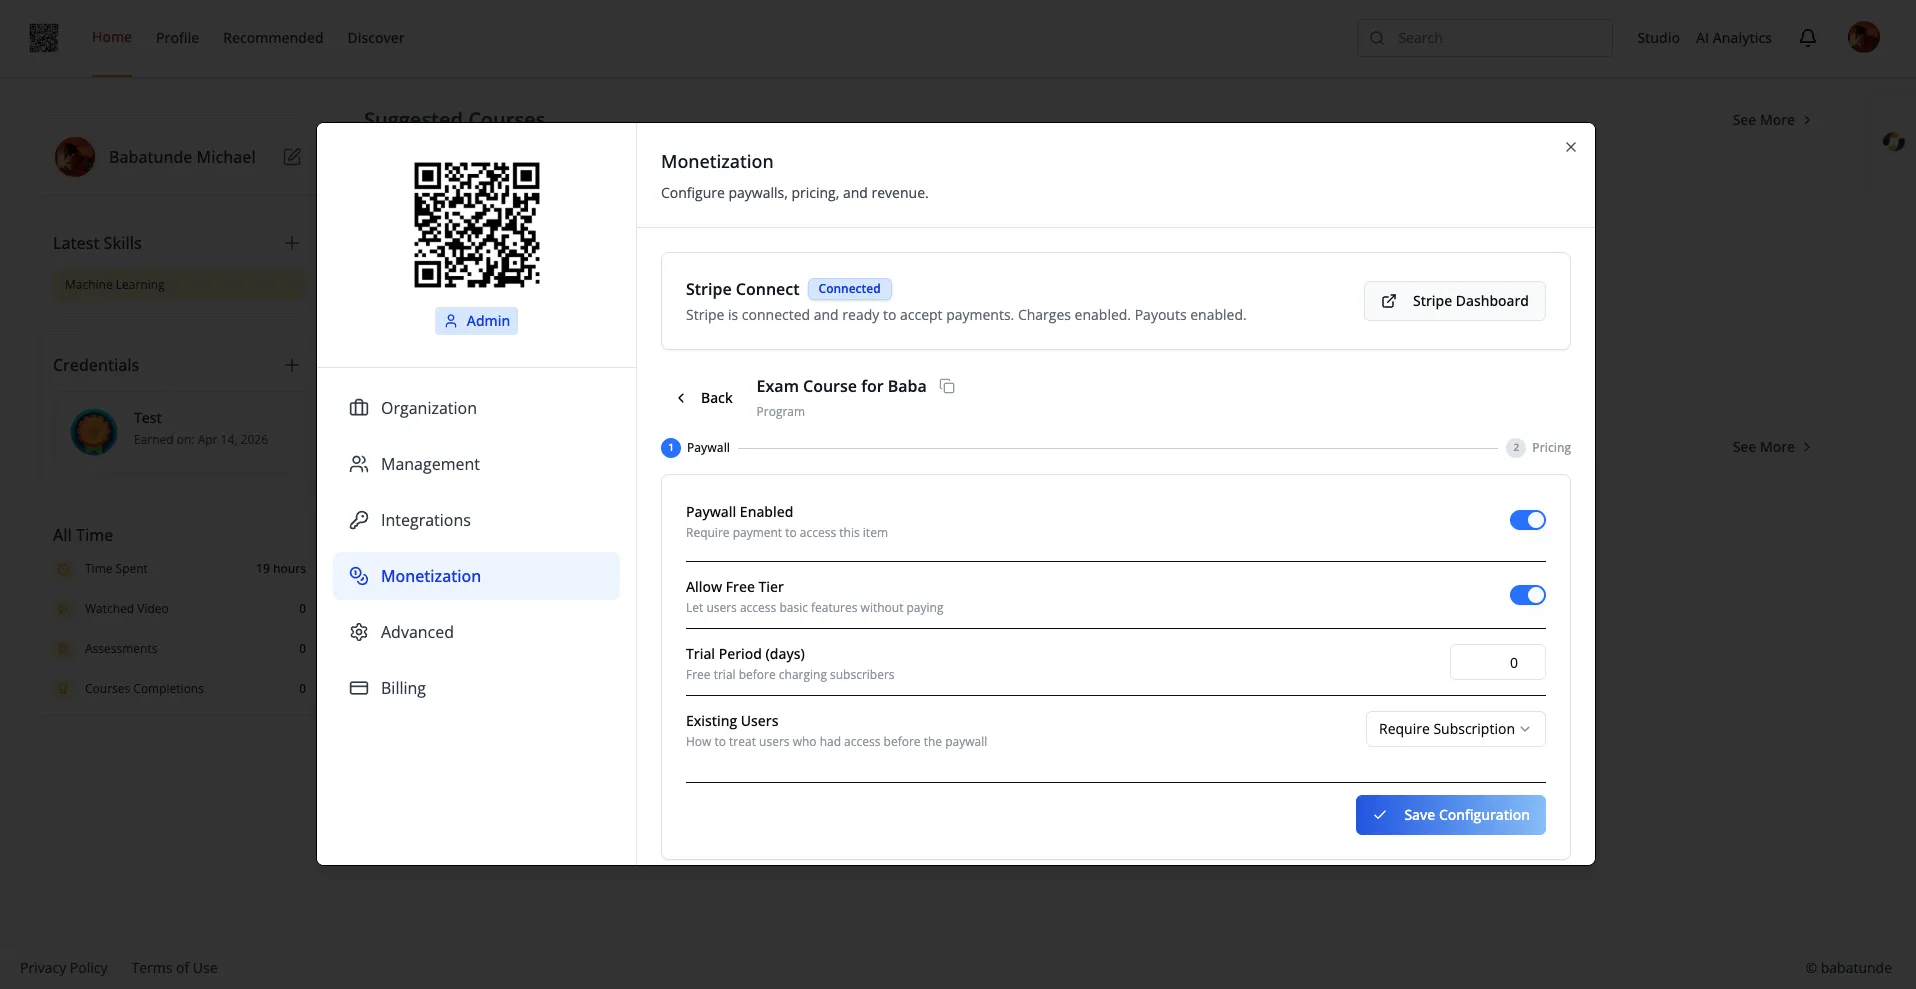Click the Integrations key icon

tap(359, 520)
